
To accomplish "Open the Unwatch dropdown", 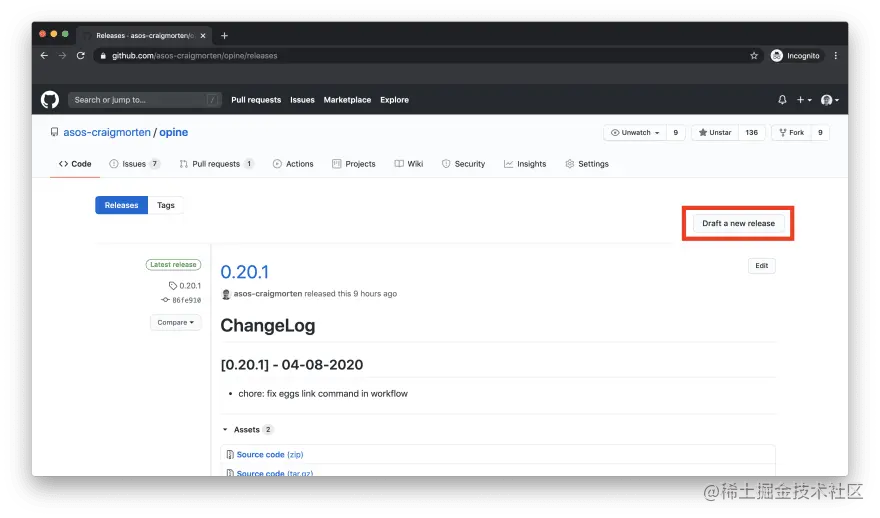I will (635, 132).
